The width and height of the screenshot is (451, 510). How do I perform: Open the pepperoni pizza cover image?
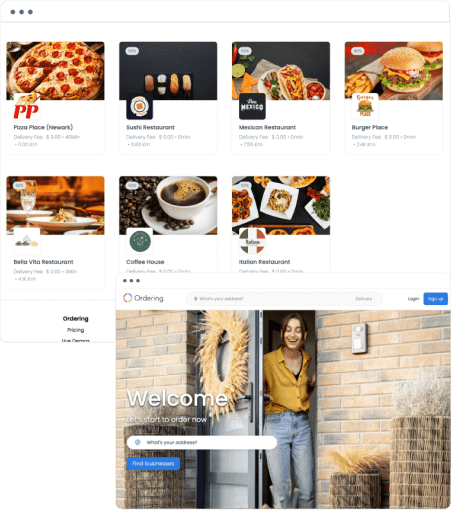click(55, 71)
